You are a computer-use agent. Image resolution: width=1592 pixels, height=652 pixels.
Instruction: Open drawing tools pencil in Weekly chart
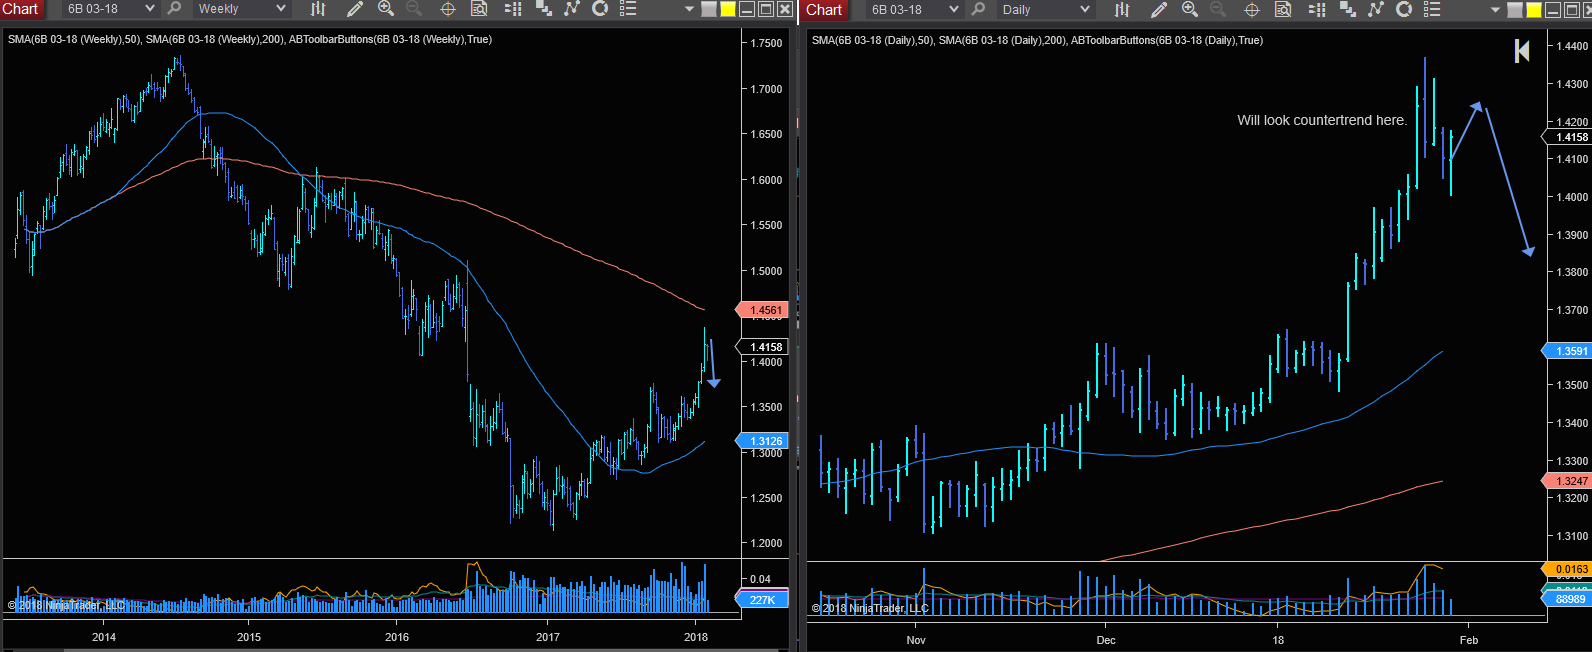click(x=354, y=9)
